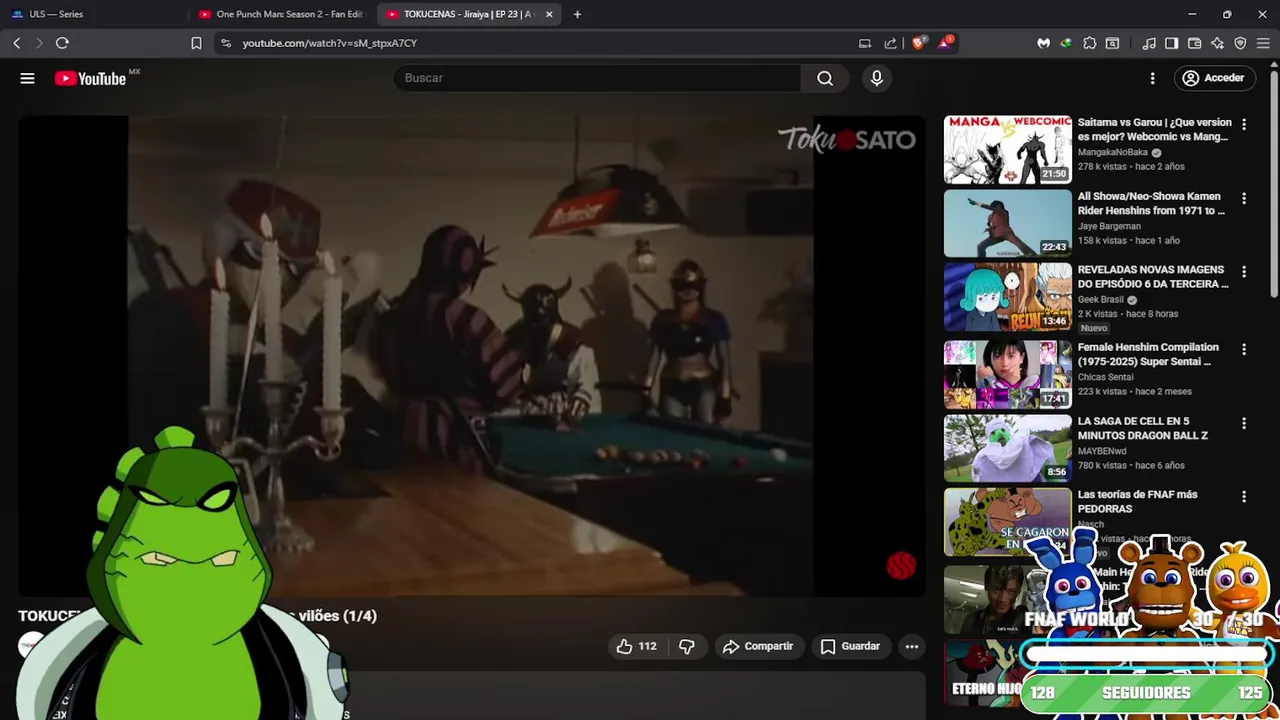Bookmark this page
Viewport: 1280px width, 720px height.
pyautogui.click(x=196, y=43)
